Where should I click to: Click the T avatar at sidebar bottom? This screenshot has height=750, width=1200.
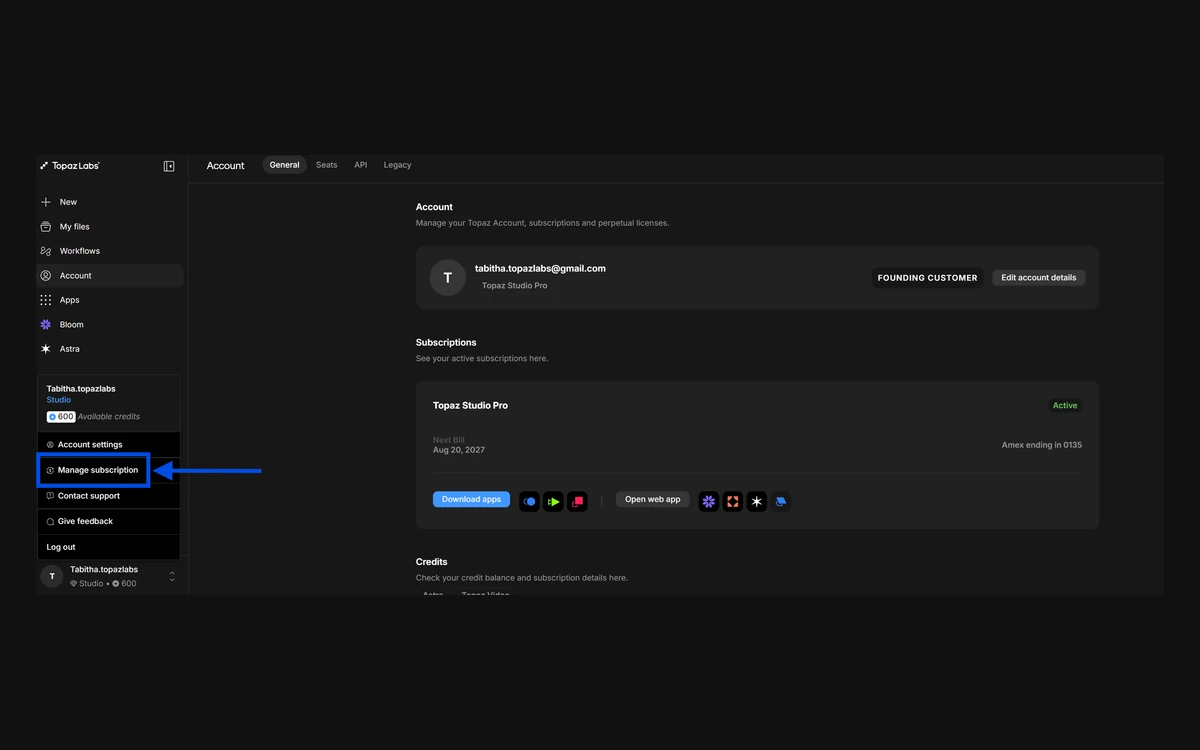pos(52,576)
